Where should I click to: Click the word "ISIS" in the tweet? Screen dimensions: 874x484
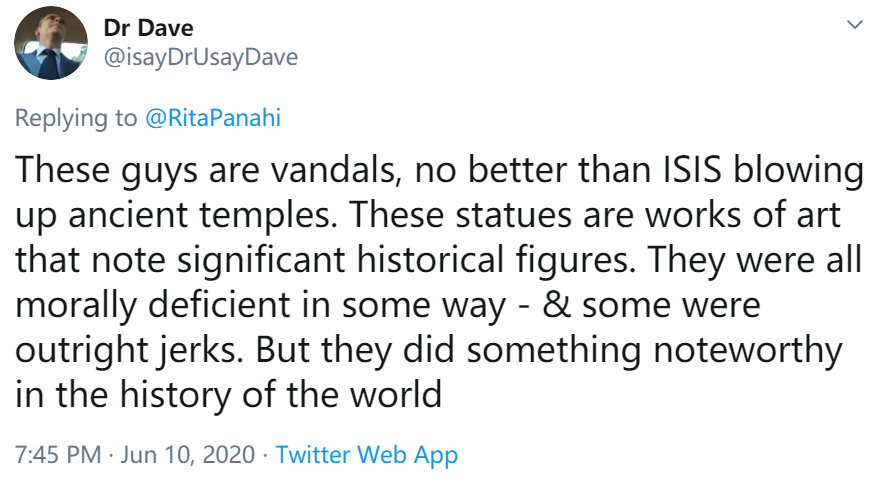point(688,170)
